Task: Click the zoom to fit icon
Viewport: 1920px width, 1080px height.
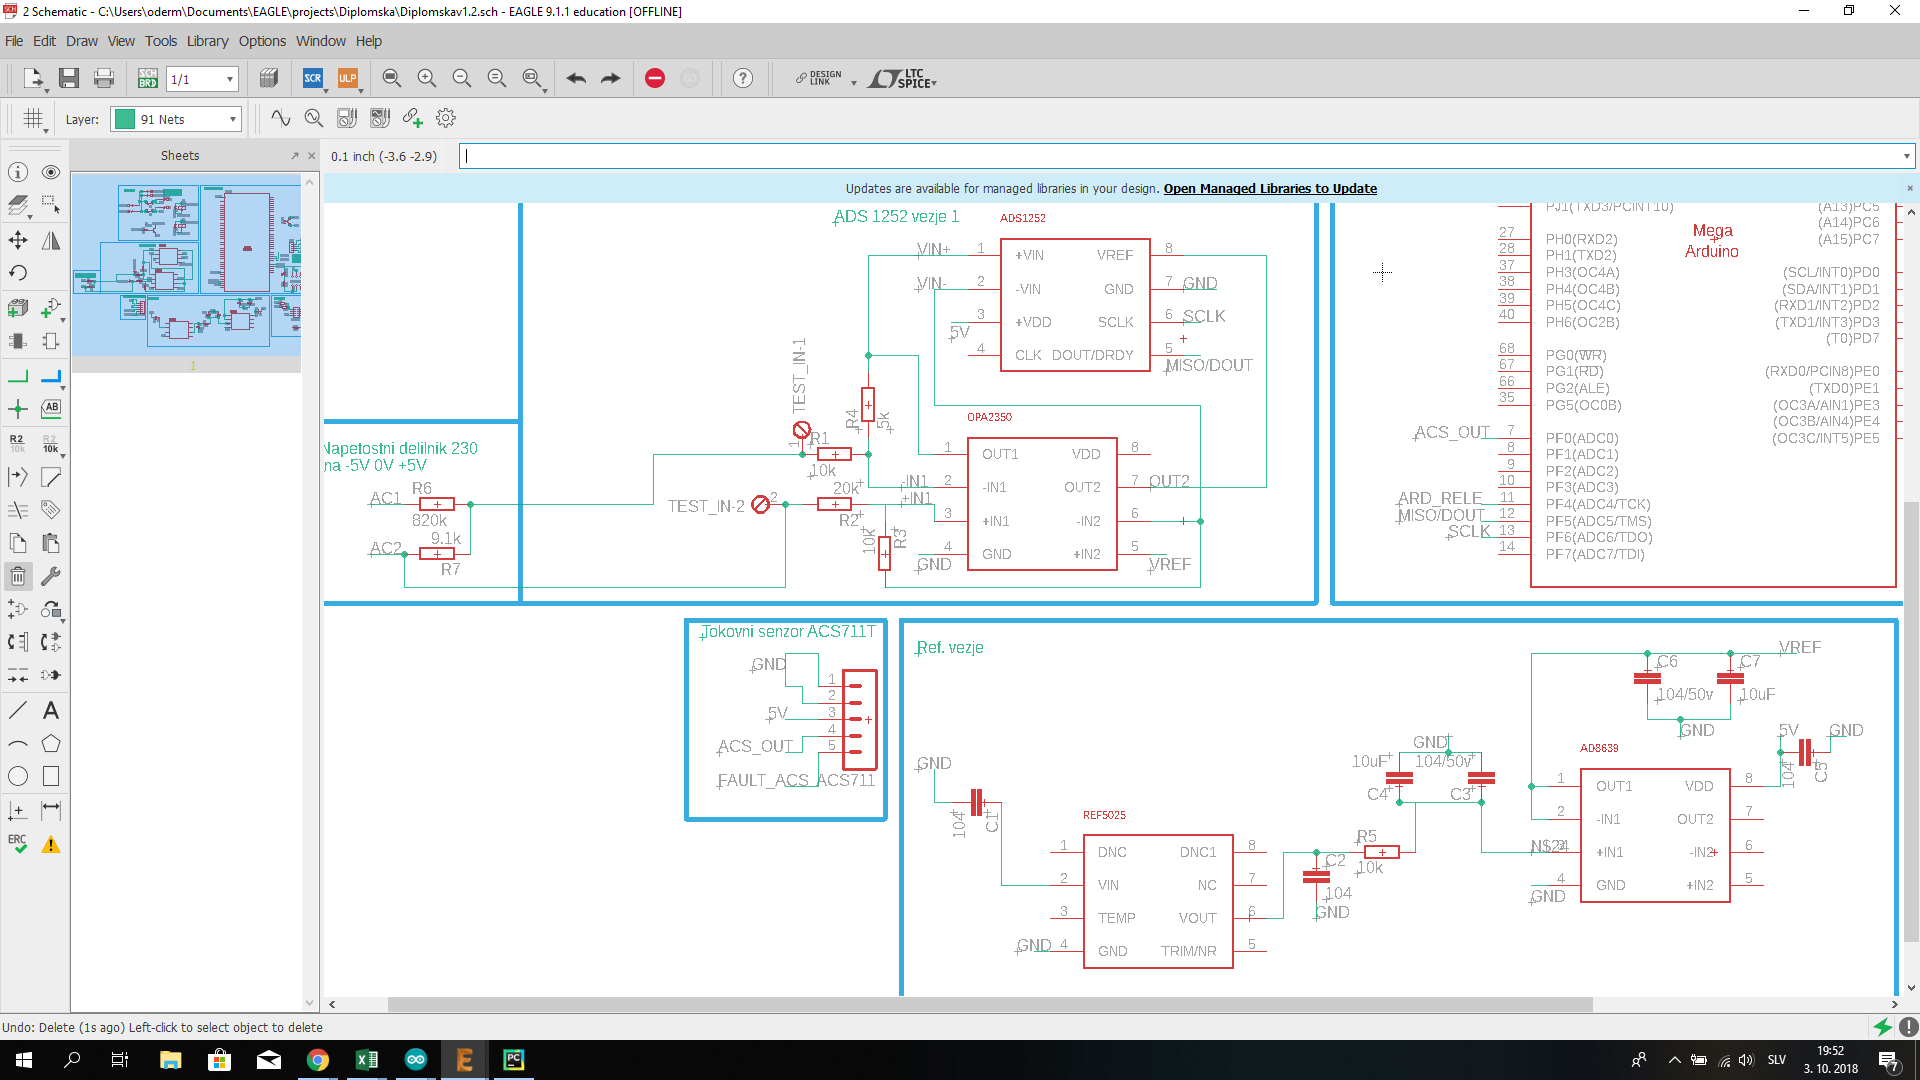Action: pyautogui.click(x=392, y=78)
